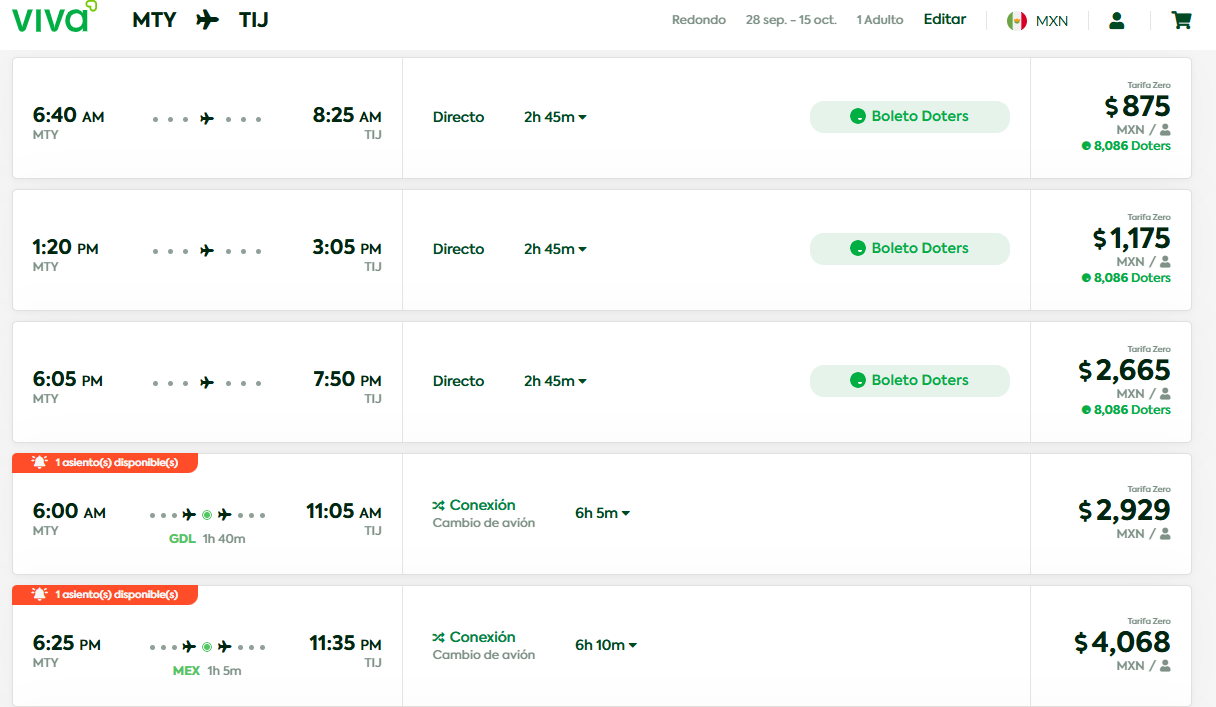1216x707 pixels.
Task: Click the MEX connection stop indicator
Action: pos(207,647)
